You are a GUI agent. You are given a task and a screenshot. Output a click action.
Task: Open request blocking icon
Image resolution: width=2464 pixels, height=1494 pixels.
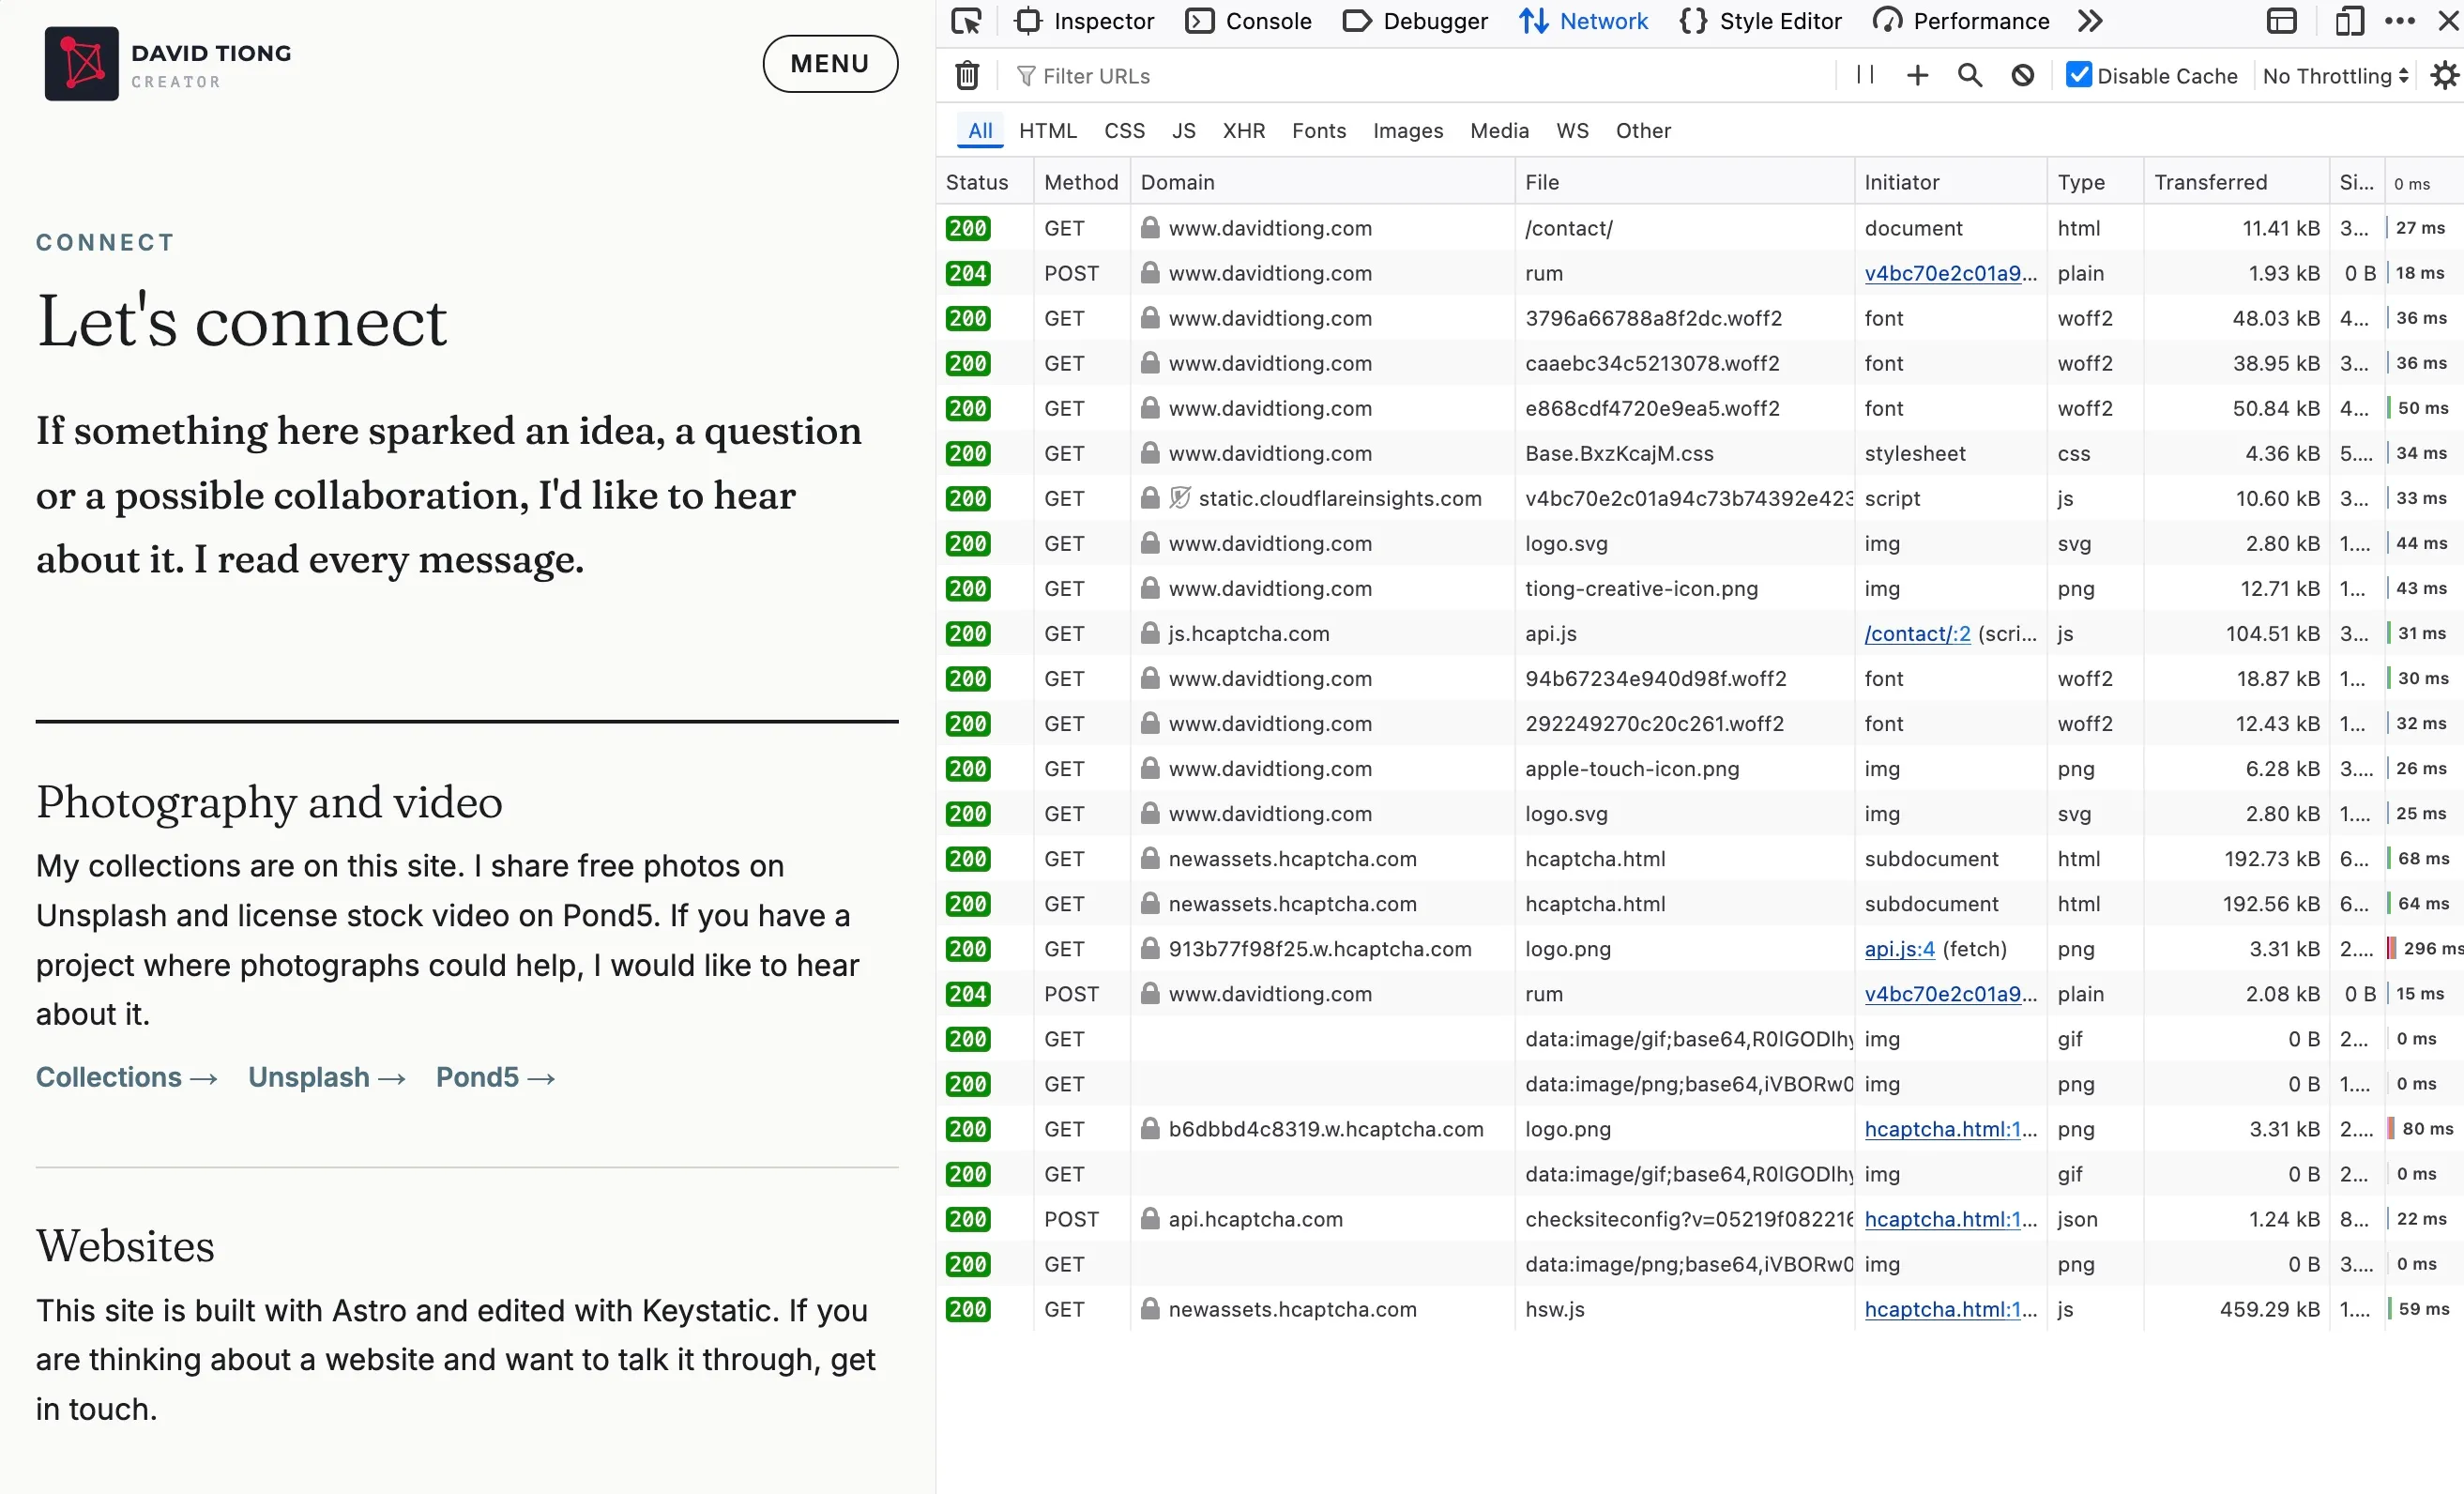pos(2023,75)
